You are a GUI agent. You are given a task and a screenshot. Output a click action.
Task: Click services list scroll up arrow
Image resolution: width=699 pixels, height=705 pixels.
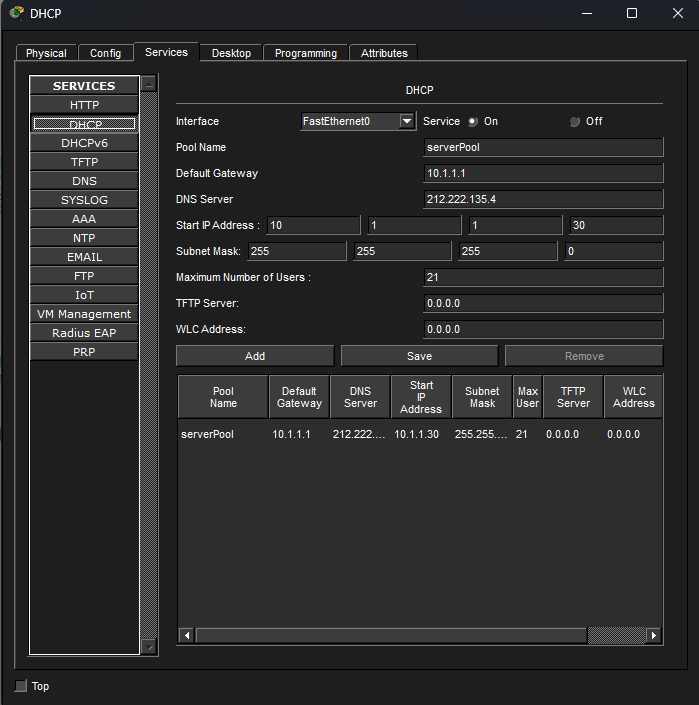click(x=149, y=84)
